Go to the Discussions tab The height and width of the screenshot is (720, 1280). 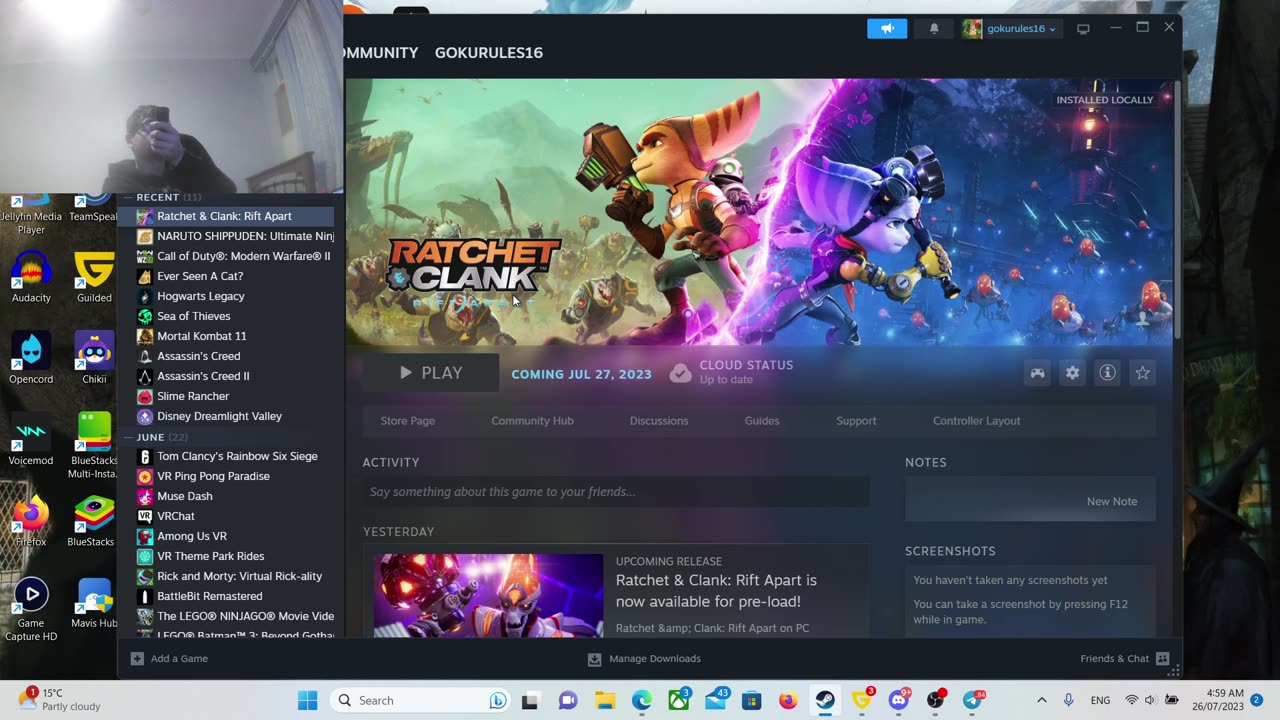click(659, 421)
